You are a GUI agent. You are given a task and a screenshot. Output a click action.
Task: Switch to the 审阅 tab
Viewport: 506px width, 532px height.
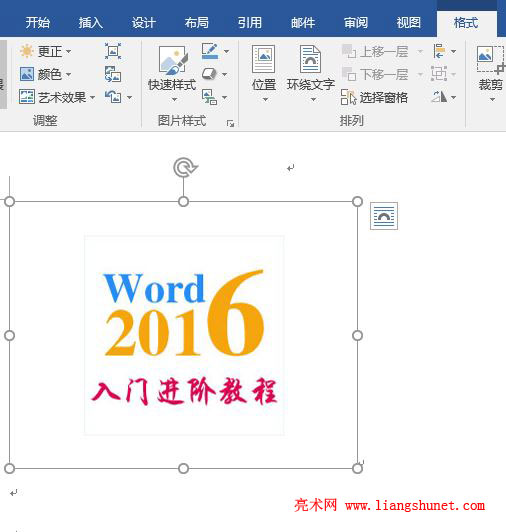tap(356, 23)
